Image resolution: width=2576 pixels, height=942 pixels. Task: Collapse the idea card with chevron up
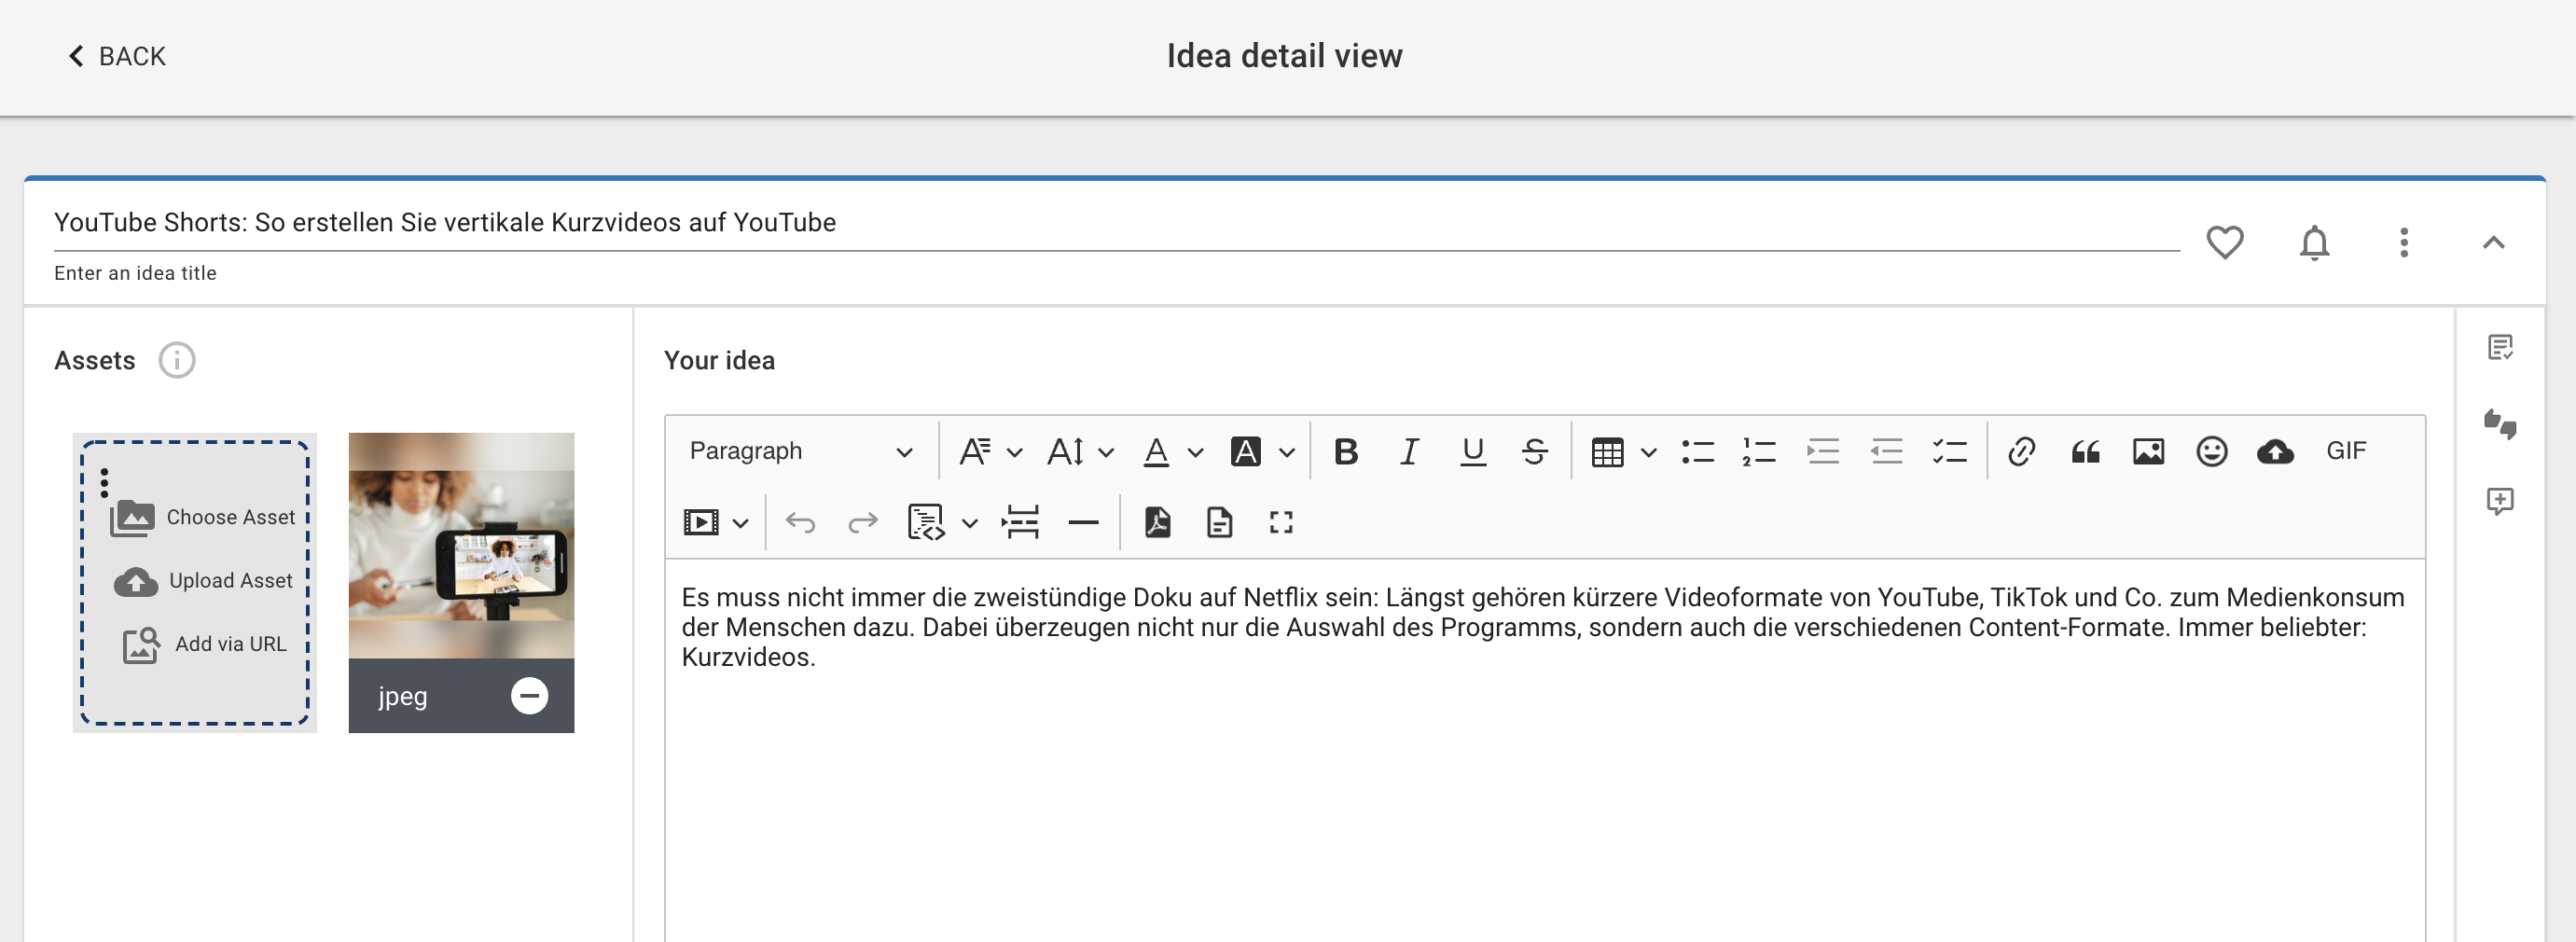(2493, 242)
